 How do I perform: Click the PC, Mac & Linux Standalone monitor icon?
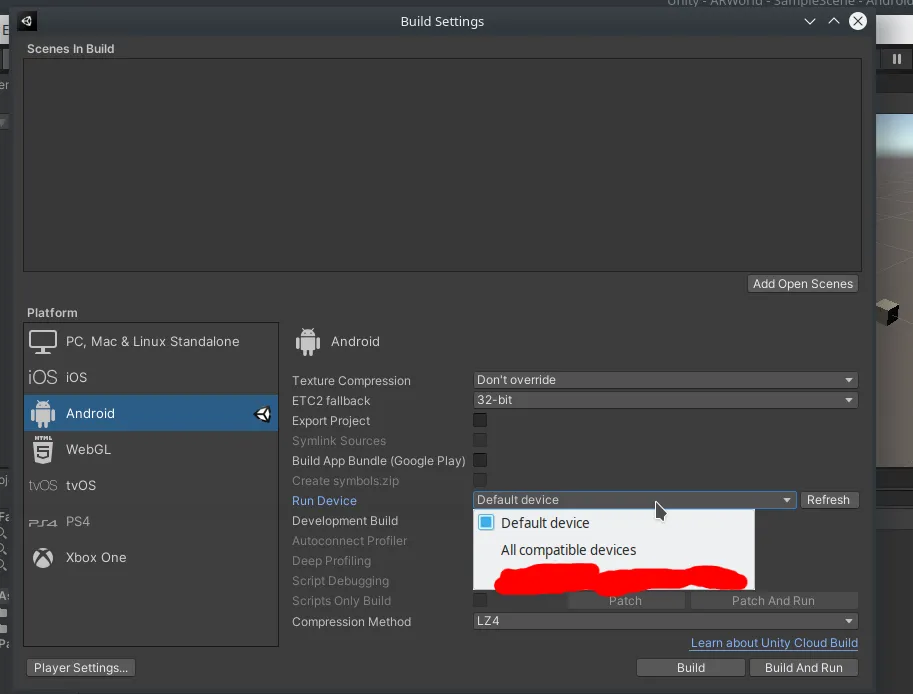pos(43,342)
